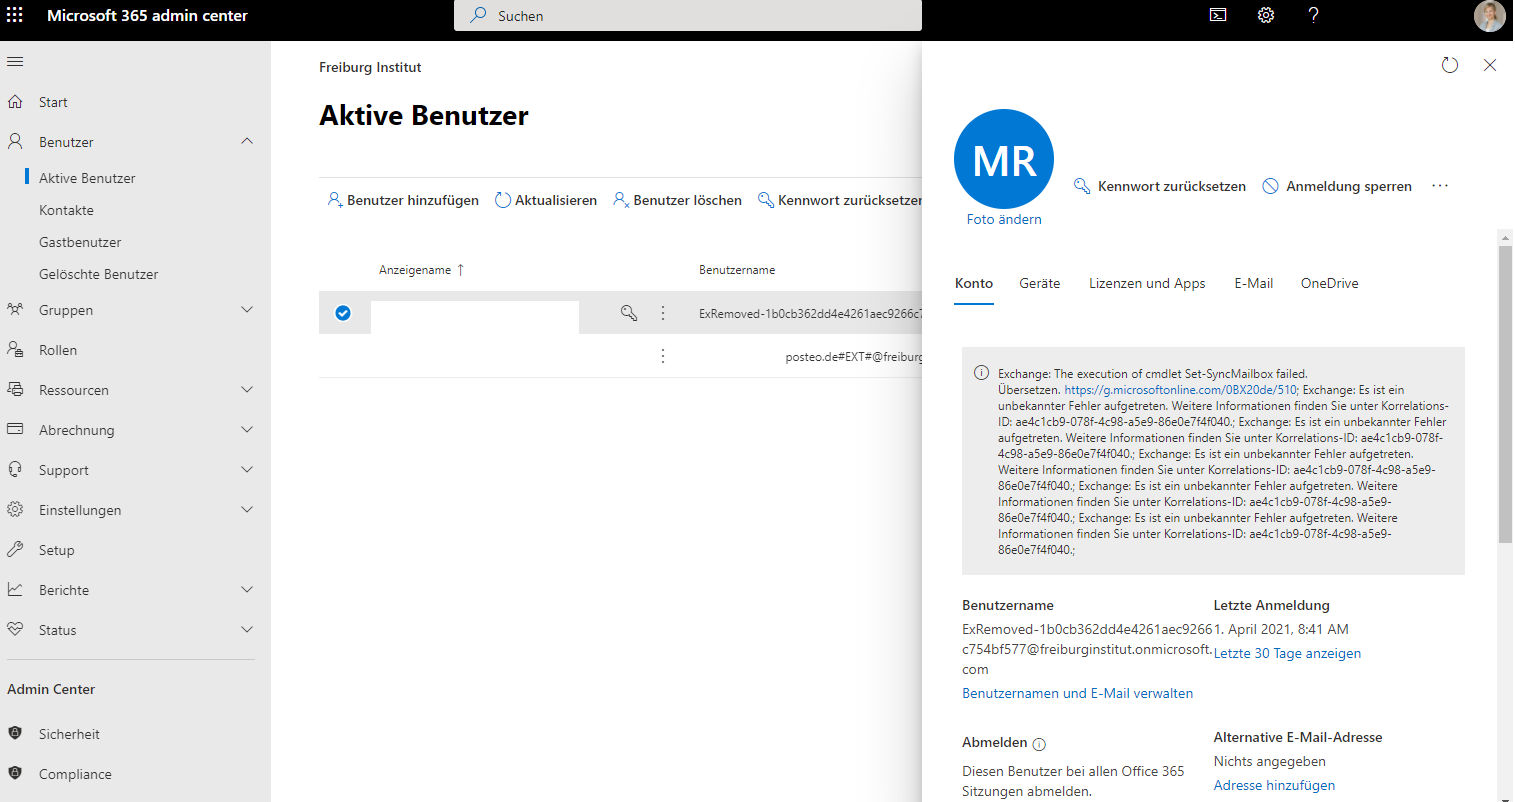This screenshot has height=802, width=1515.
Task: Switch to the Konto tab
Action: (974, 284)
